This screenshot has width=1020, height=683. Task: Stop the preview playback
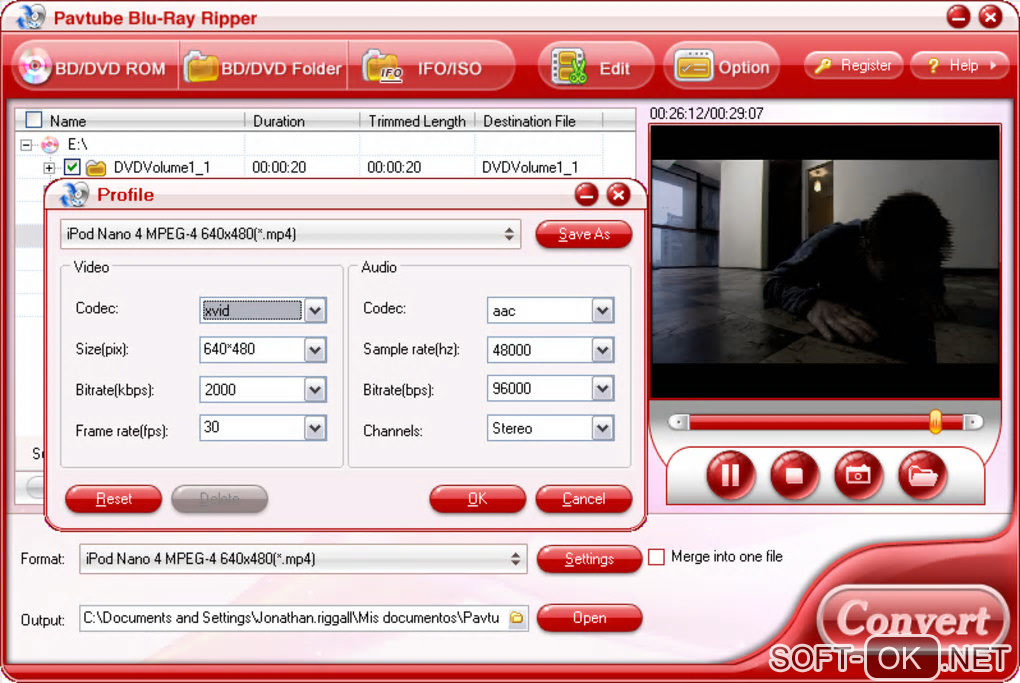coord(794,475)
